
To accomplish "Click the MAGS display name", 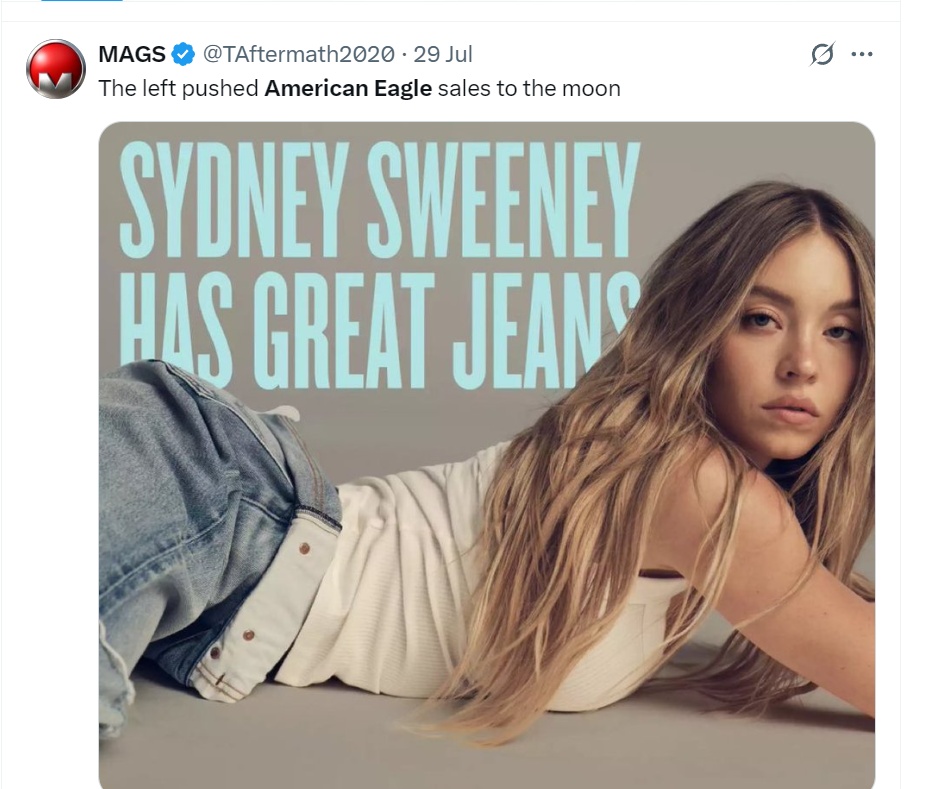I will tap(132, 54).
